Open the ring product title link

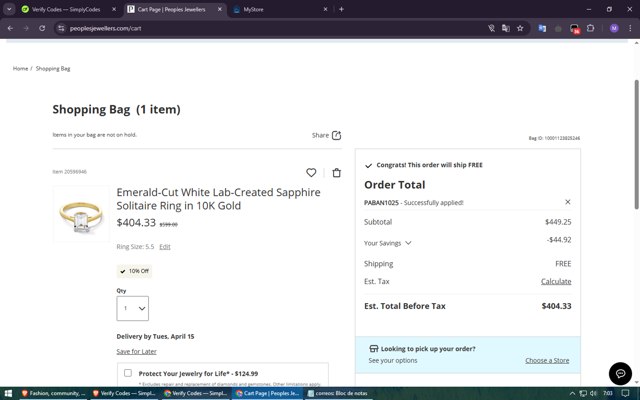(218, 199)
